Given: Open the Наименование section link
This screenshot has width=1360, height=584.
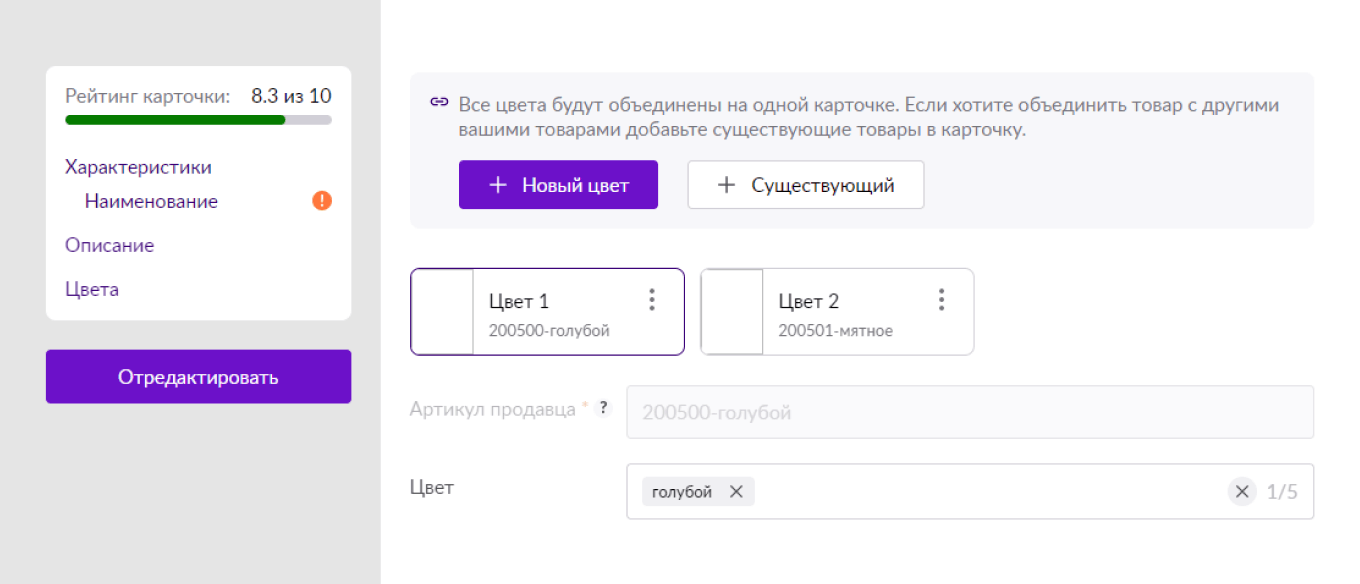Looking at the screenshot, I should click(150, 200).
